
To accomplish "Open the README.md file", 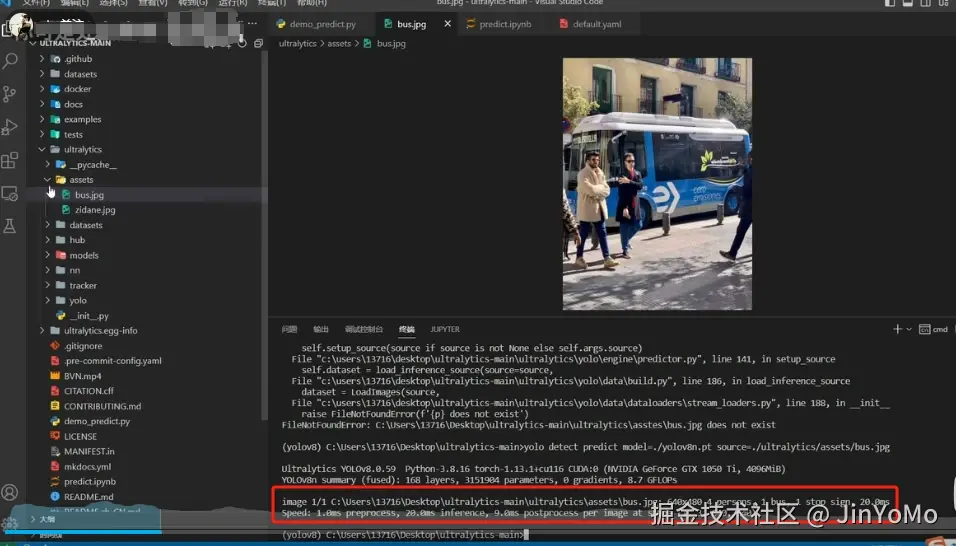I will (x=88, y=497).
